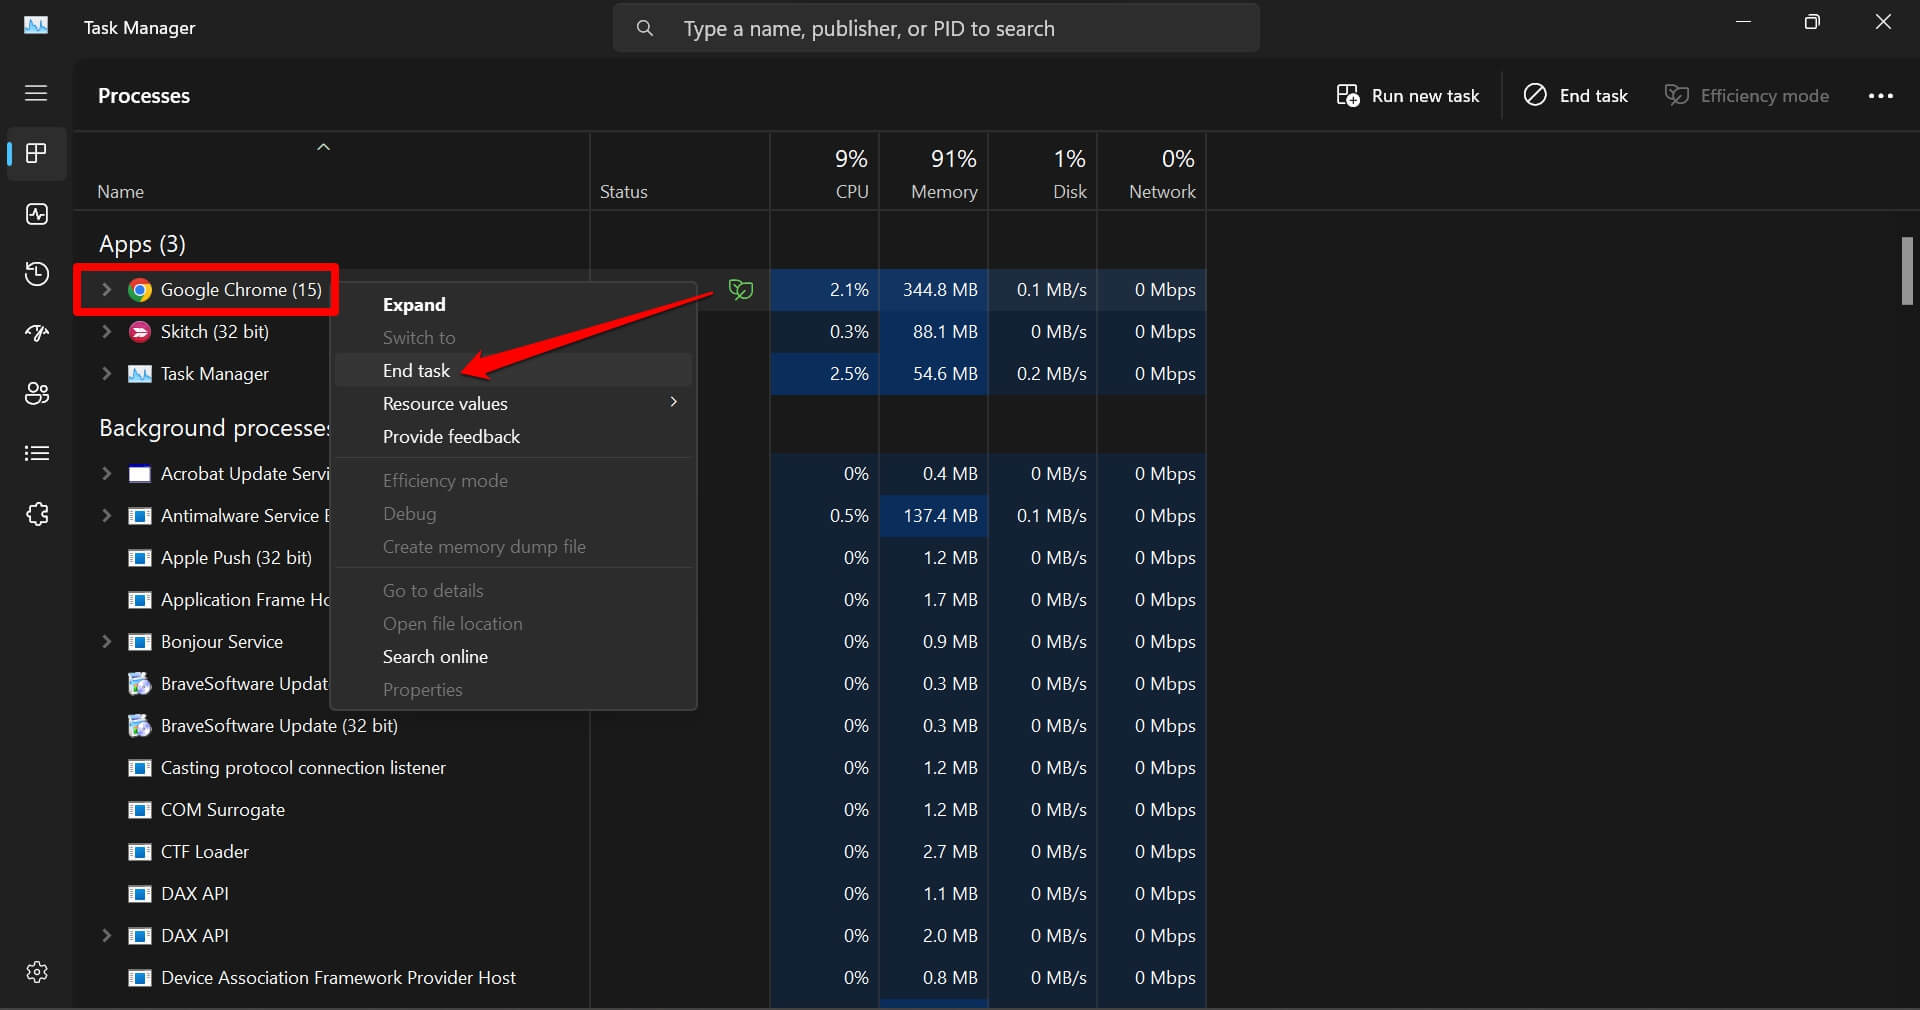Screen dimensions: 1920x1010
Task: Open the Performance panel in sidebar
Action: coord(36,214)
